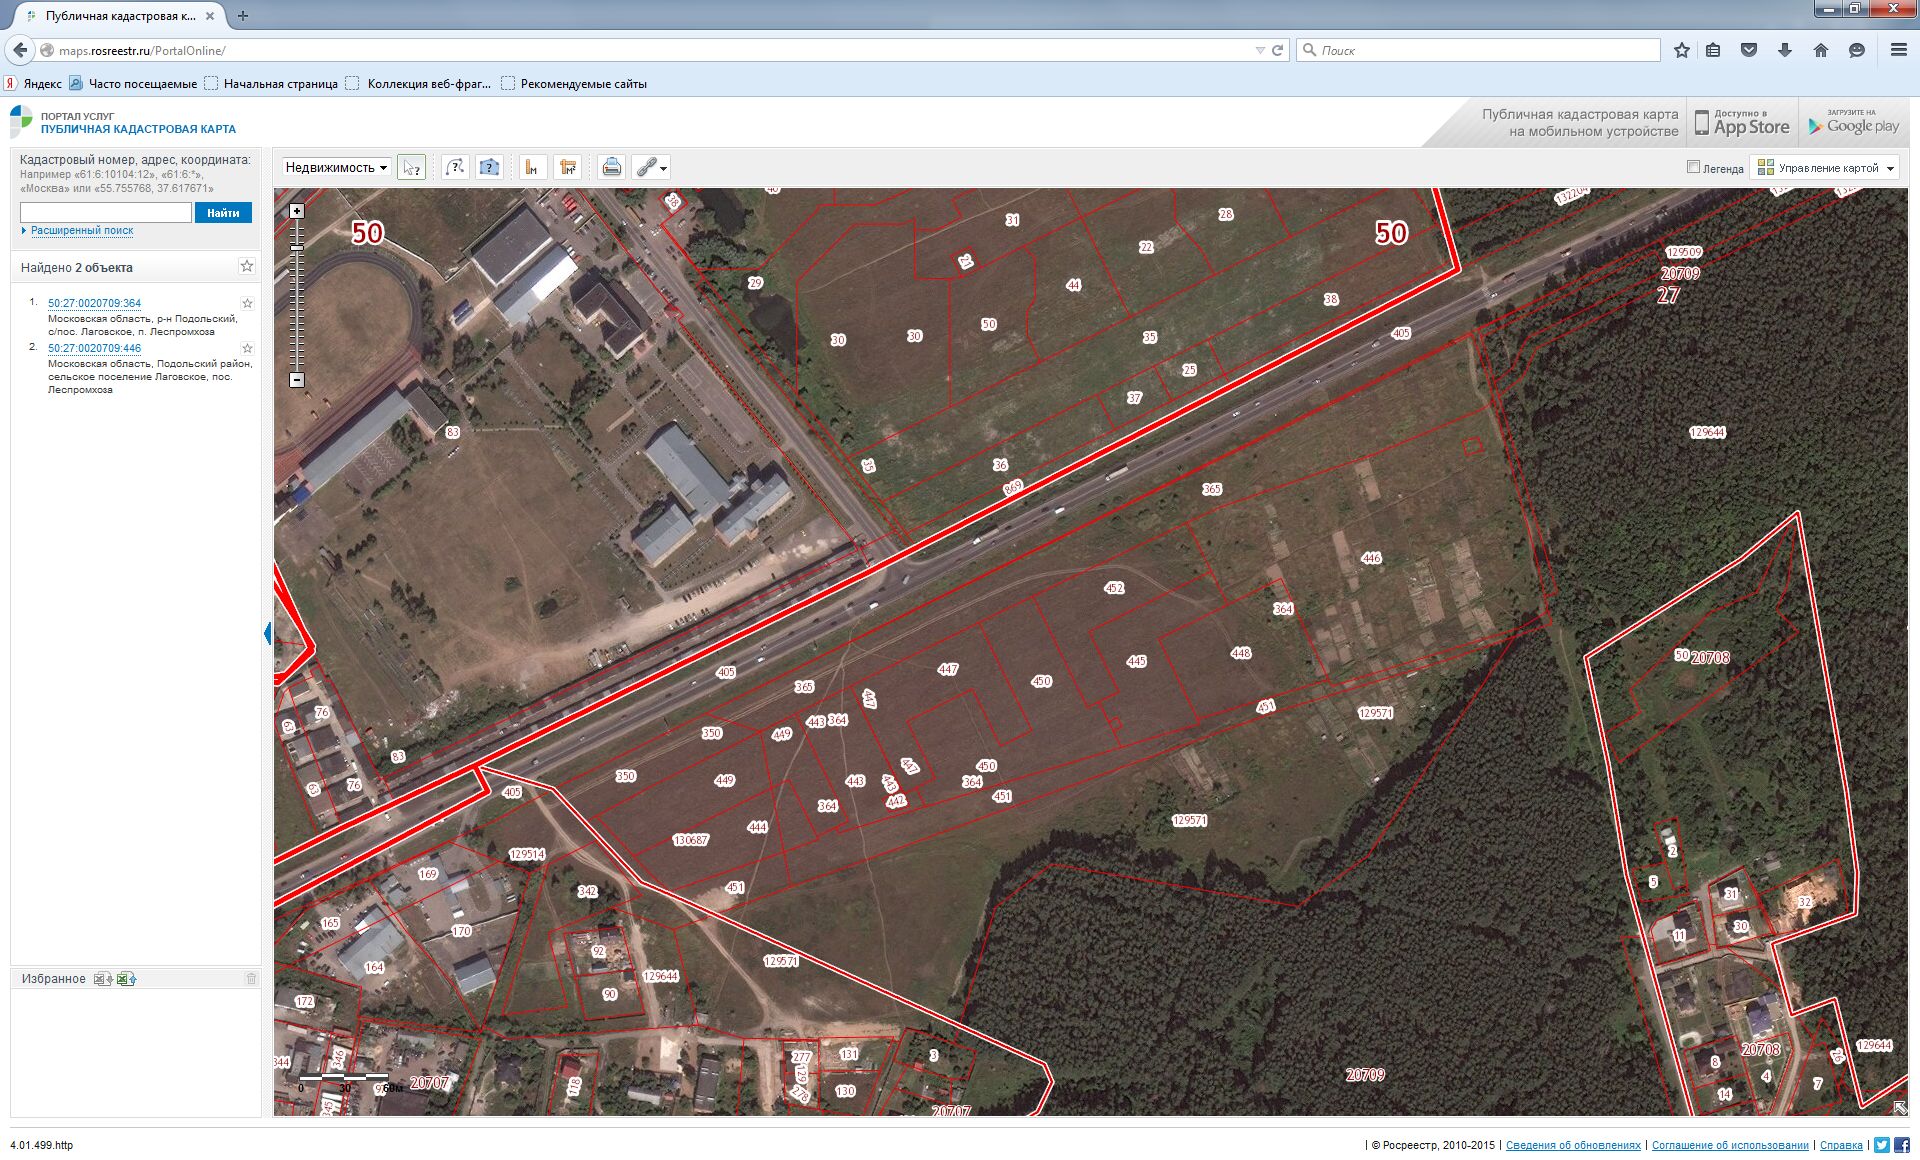Enable the Легенда checkbox

click(1693, 167)
